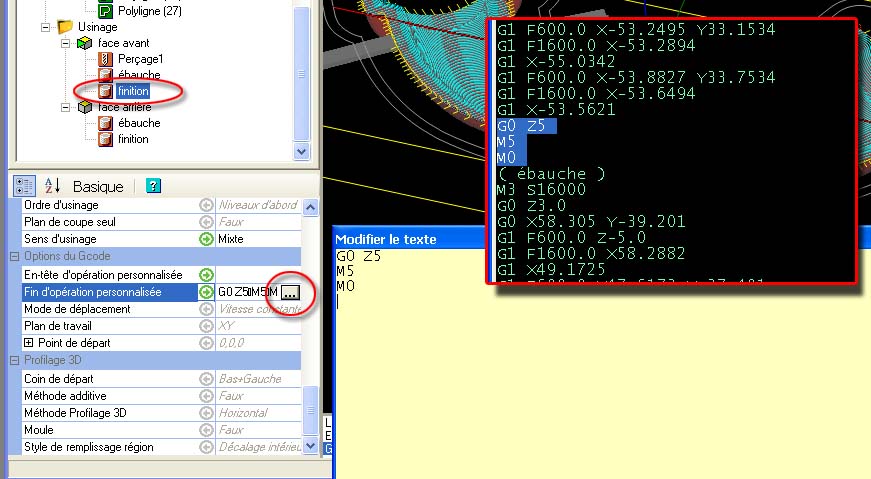The image size is (871, 479).
Task: Click the Polyligne (27) layer icon
Action: point(105,10)
